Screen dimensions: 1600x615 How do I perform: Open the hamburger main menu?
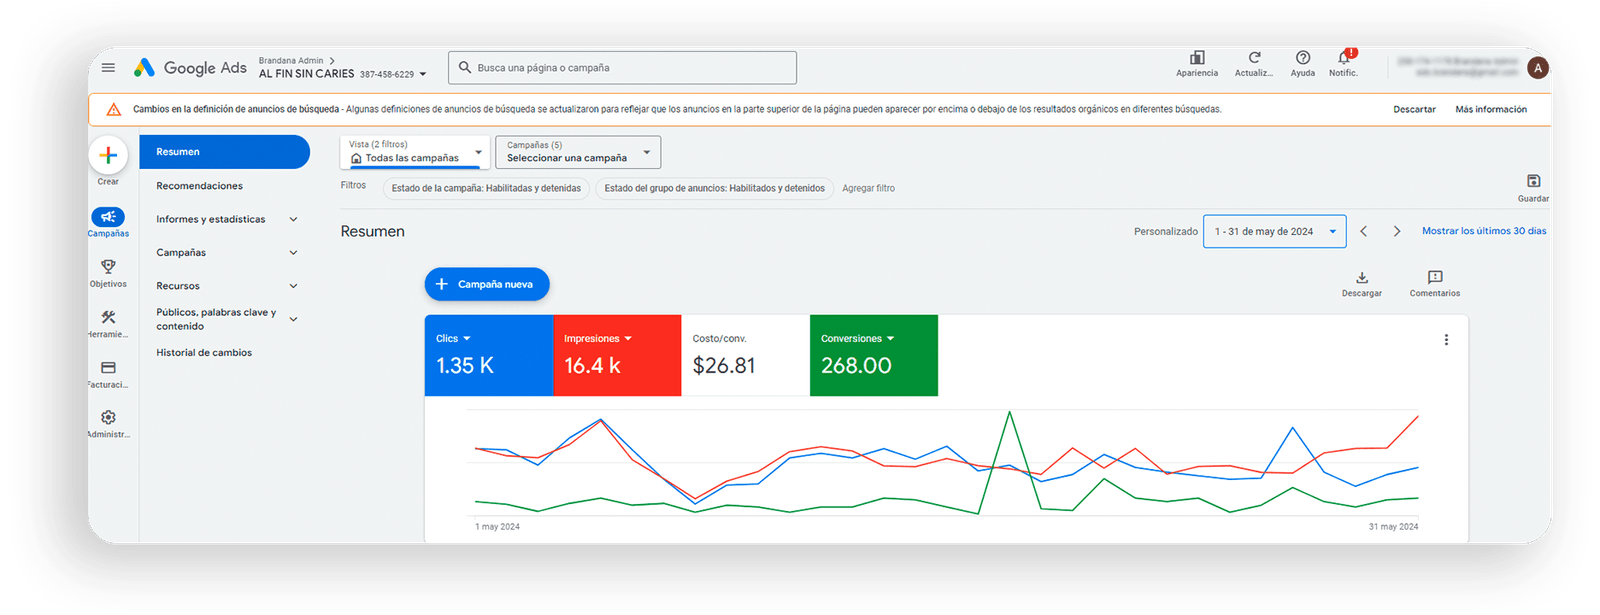pos(108,68)
